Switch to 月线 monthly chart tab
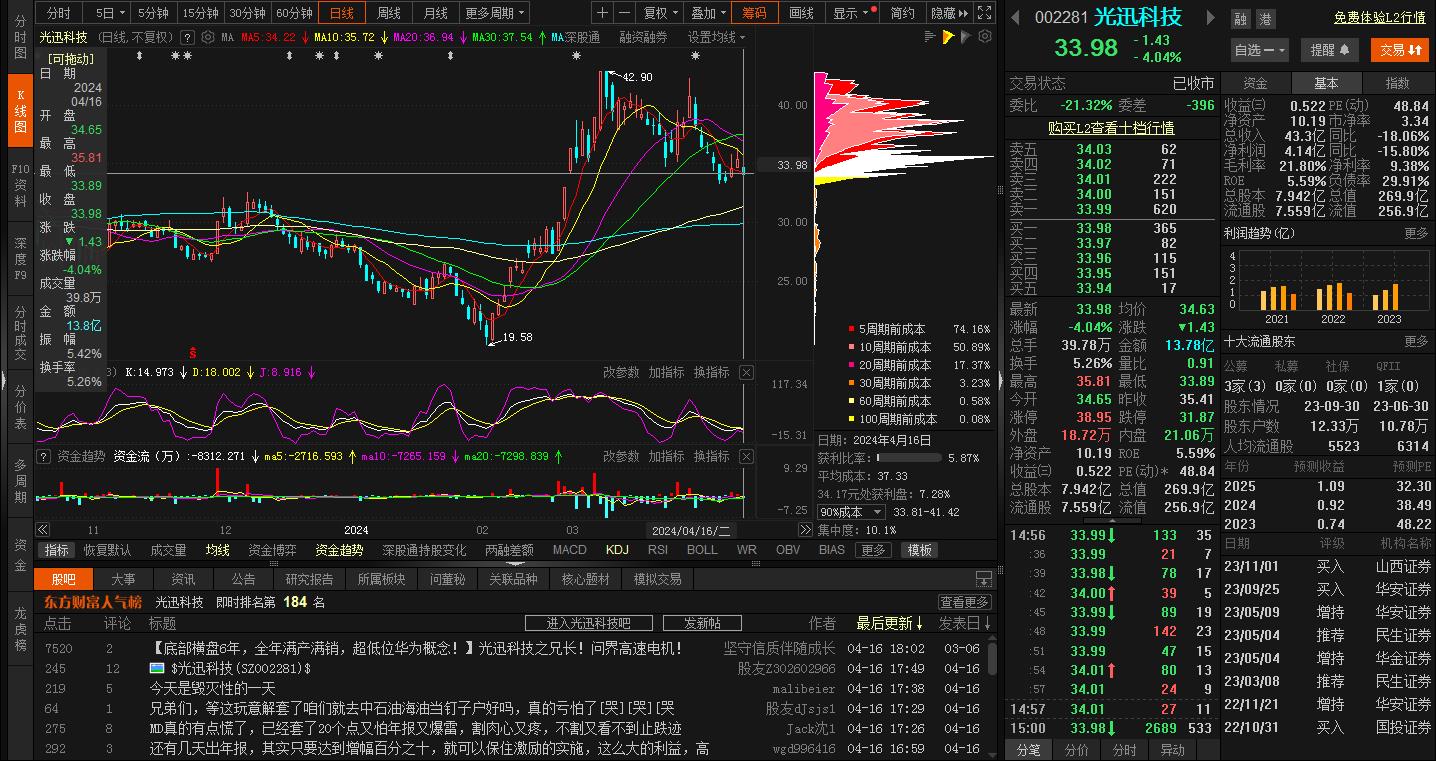The width and height of the screenshot is (1436, 761). point(435,13)
